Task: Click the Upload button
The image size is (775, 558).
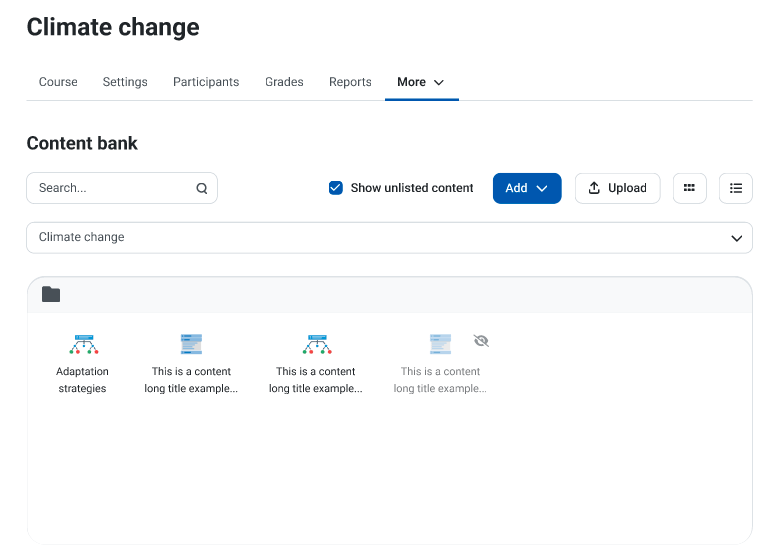Action: pyautogui.click(x=617, y=188)
